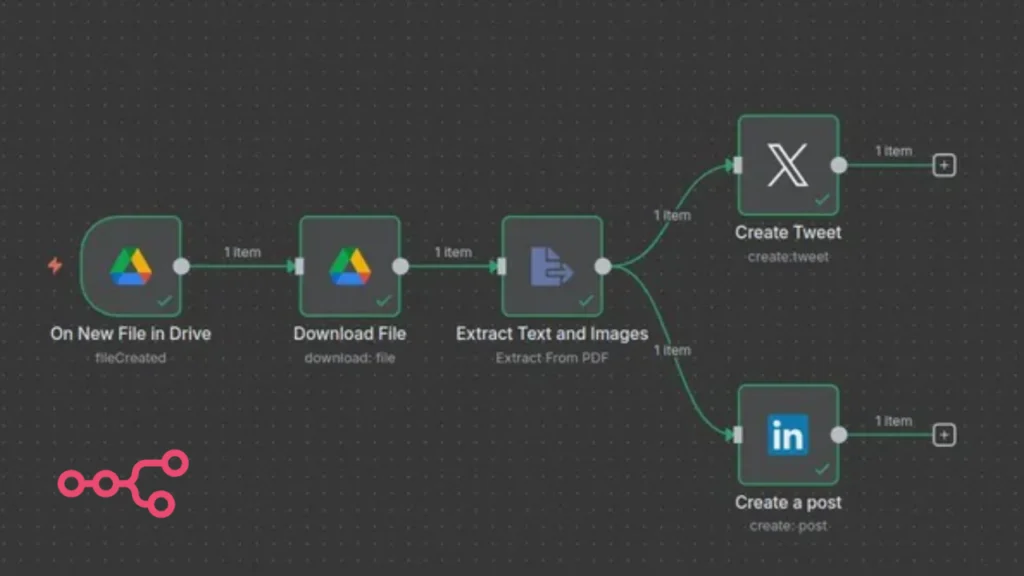Click the input connector of Create a post node
This screenshot has height=576, width=1024.
pyautogui.click(x=737, y=434)
